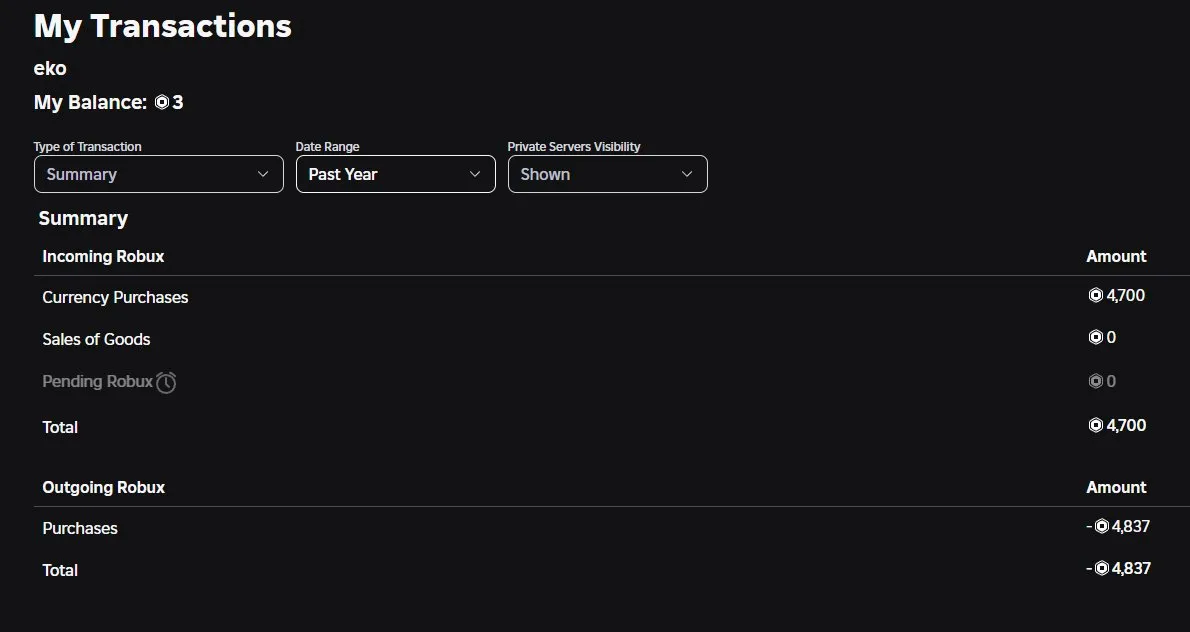Click the Pending Robux label

click(97, 381)
